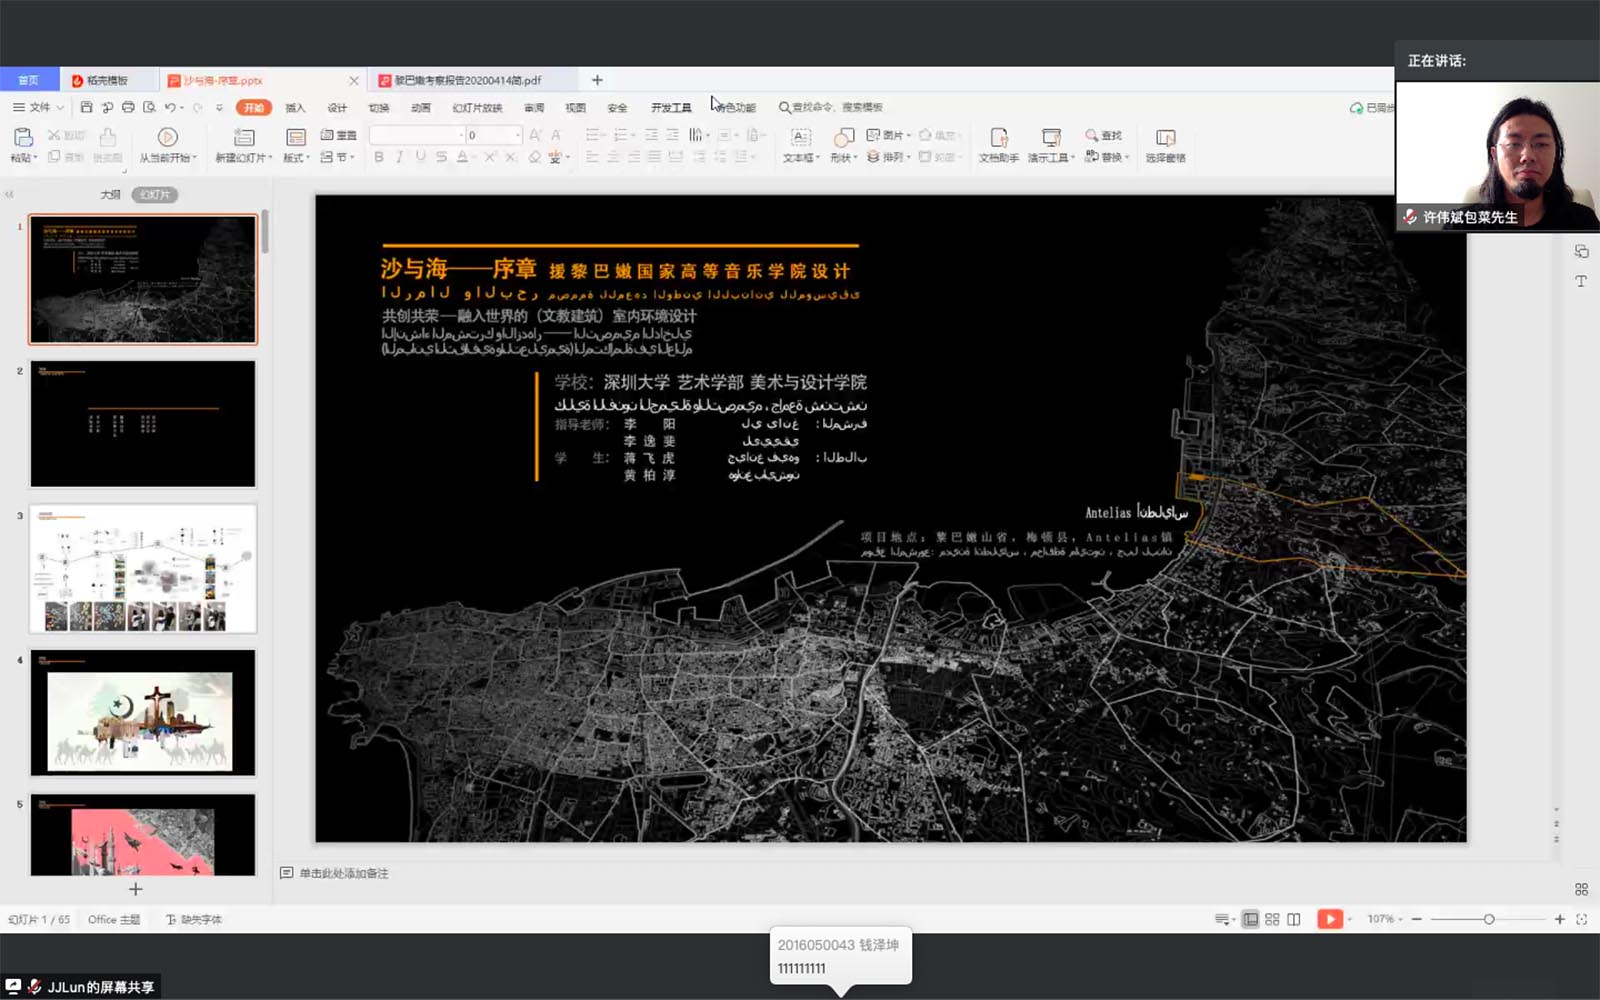The width and height of the screenshot is (1600, 1000).
Task: Click the Save icon in quick toolbar
Action: pos(87,107)
